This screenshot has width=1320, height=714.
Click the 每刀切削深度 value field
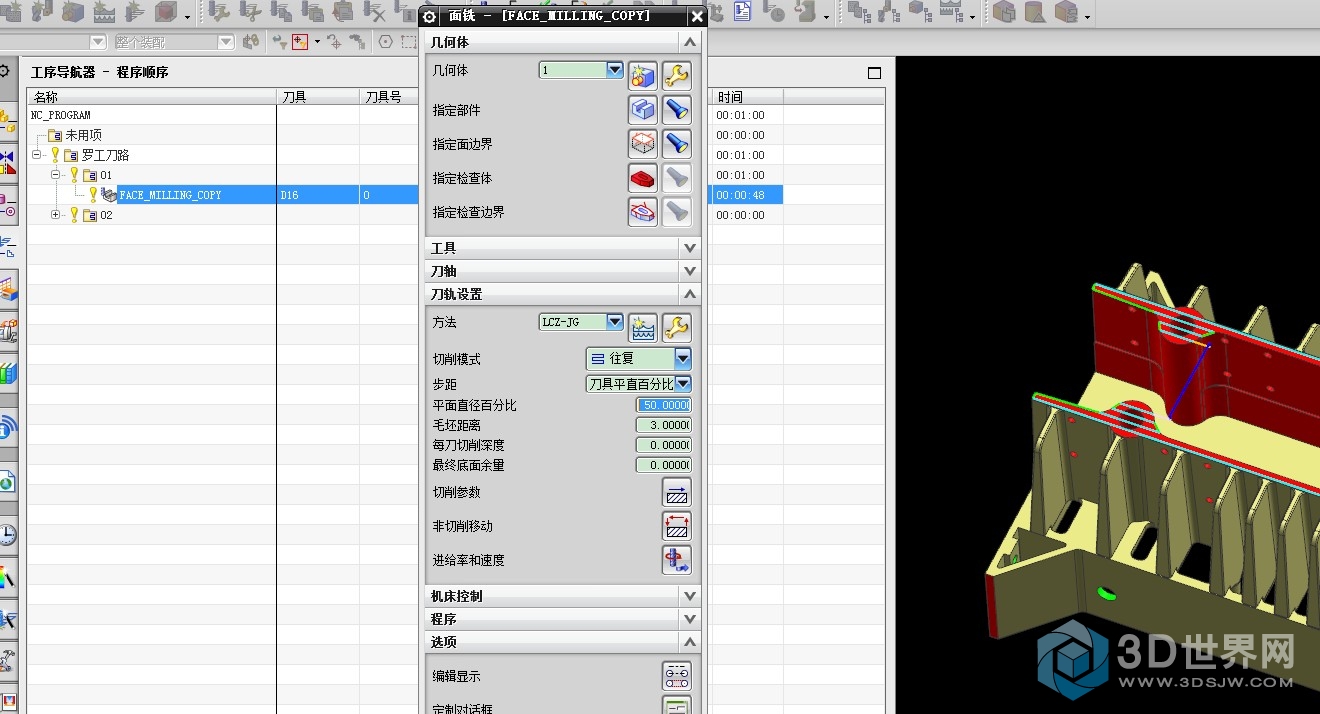(x=664, y=445)
